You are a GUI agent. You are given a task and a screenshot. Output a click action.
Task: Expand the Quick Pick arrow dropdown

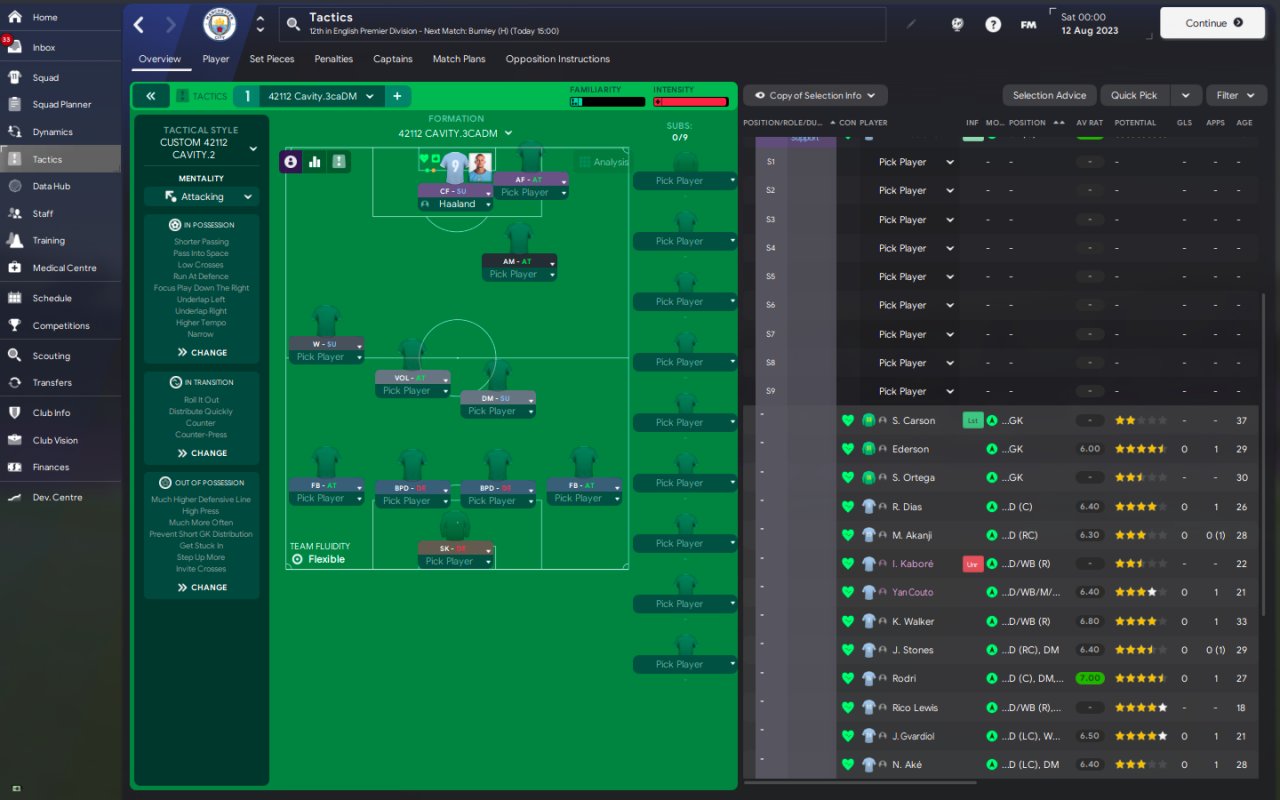pyautogui.click(x=1185, y=95)
